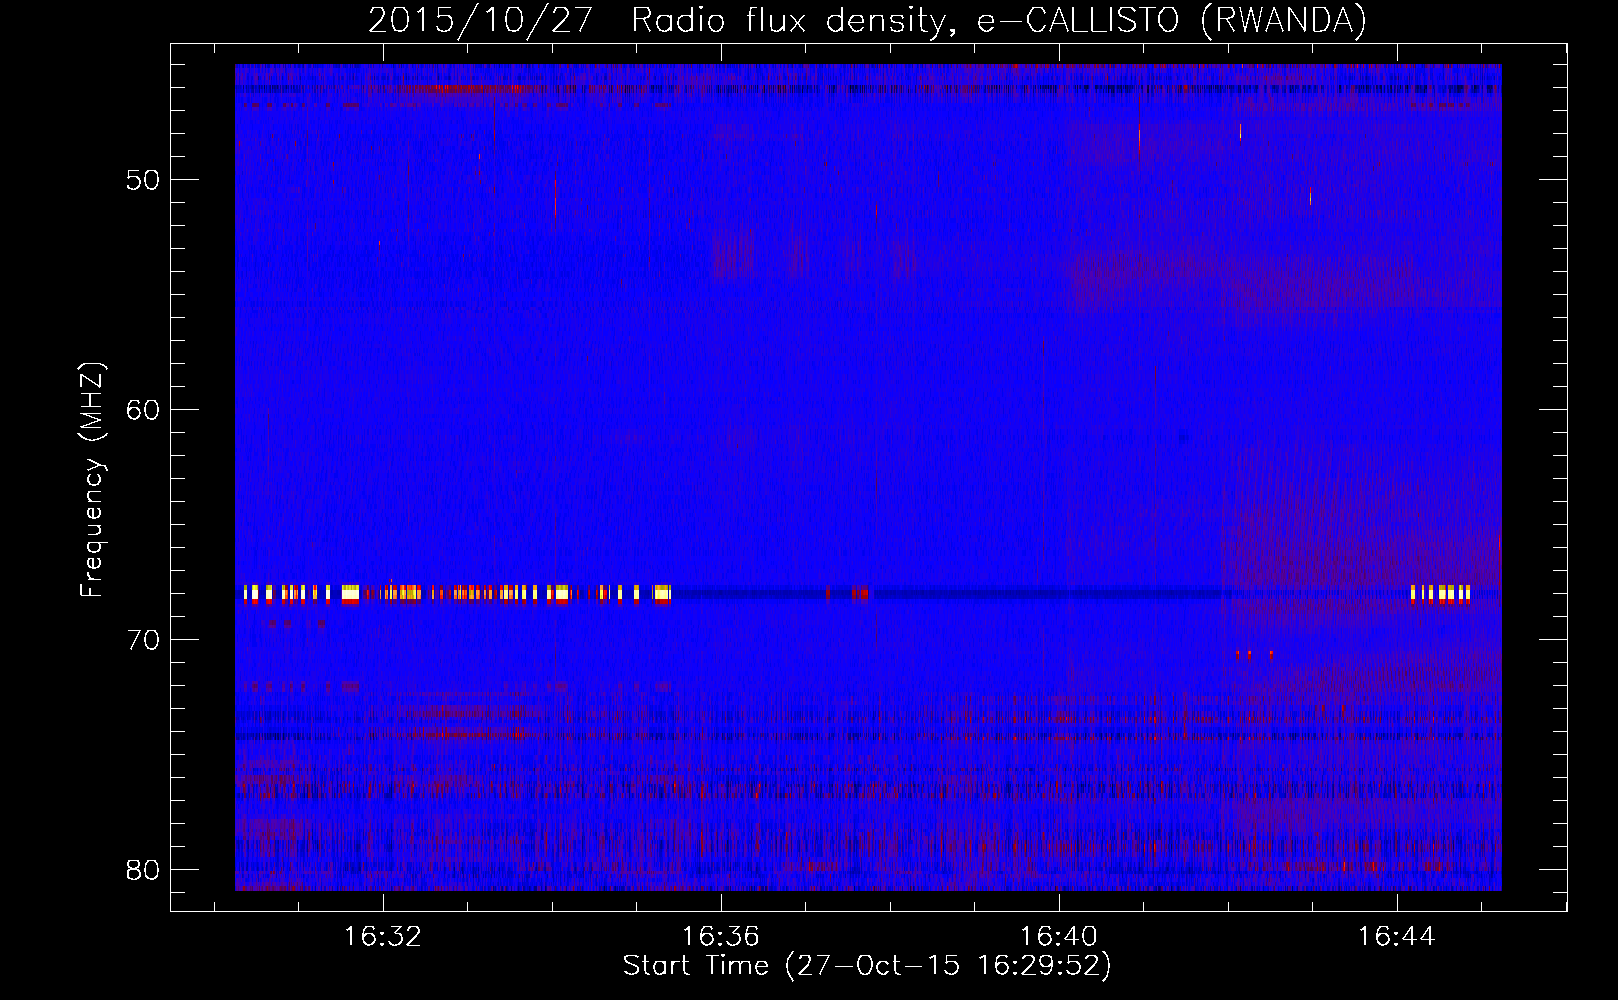1618x1000 pixels.
Task: Click the 60 frequency tick label
Action: click(x=143, y=410)
